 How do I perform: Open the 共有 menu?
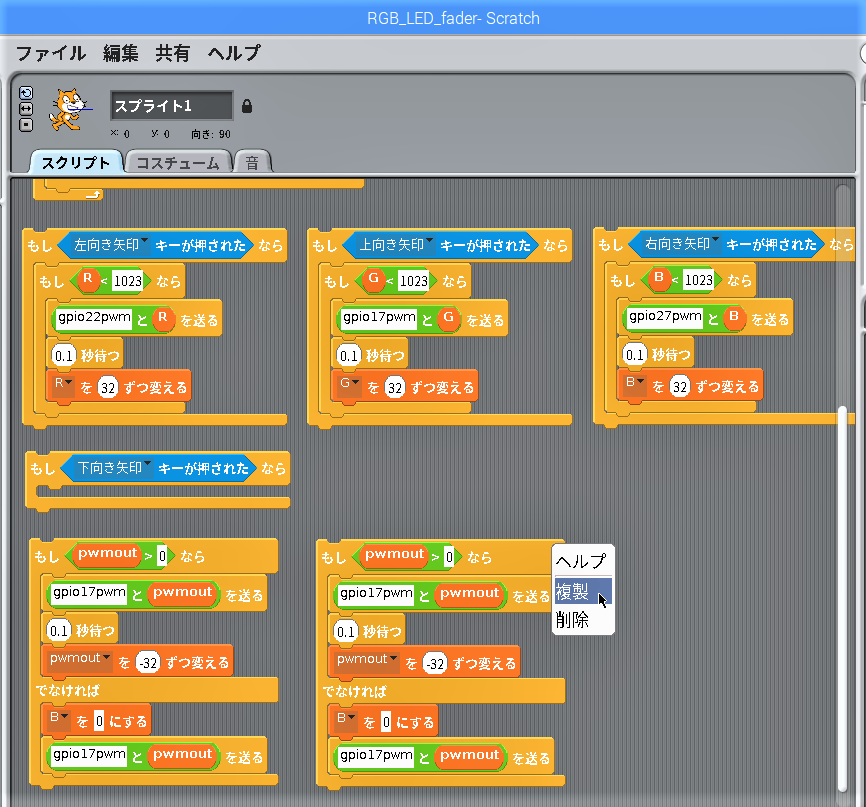(x=172, y=54)
